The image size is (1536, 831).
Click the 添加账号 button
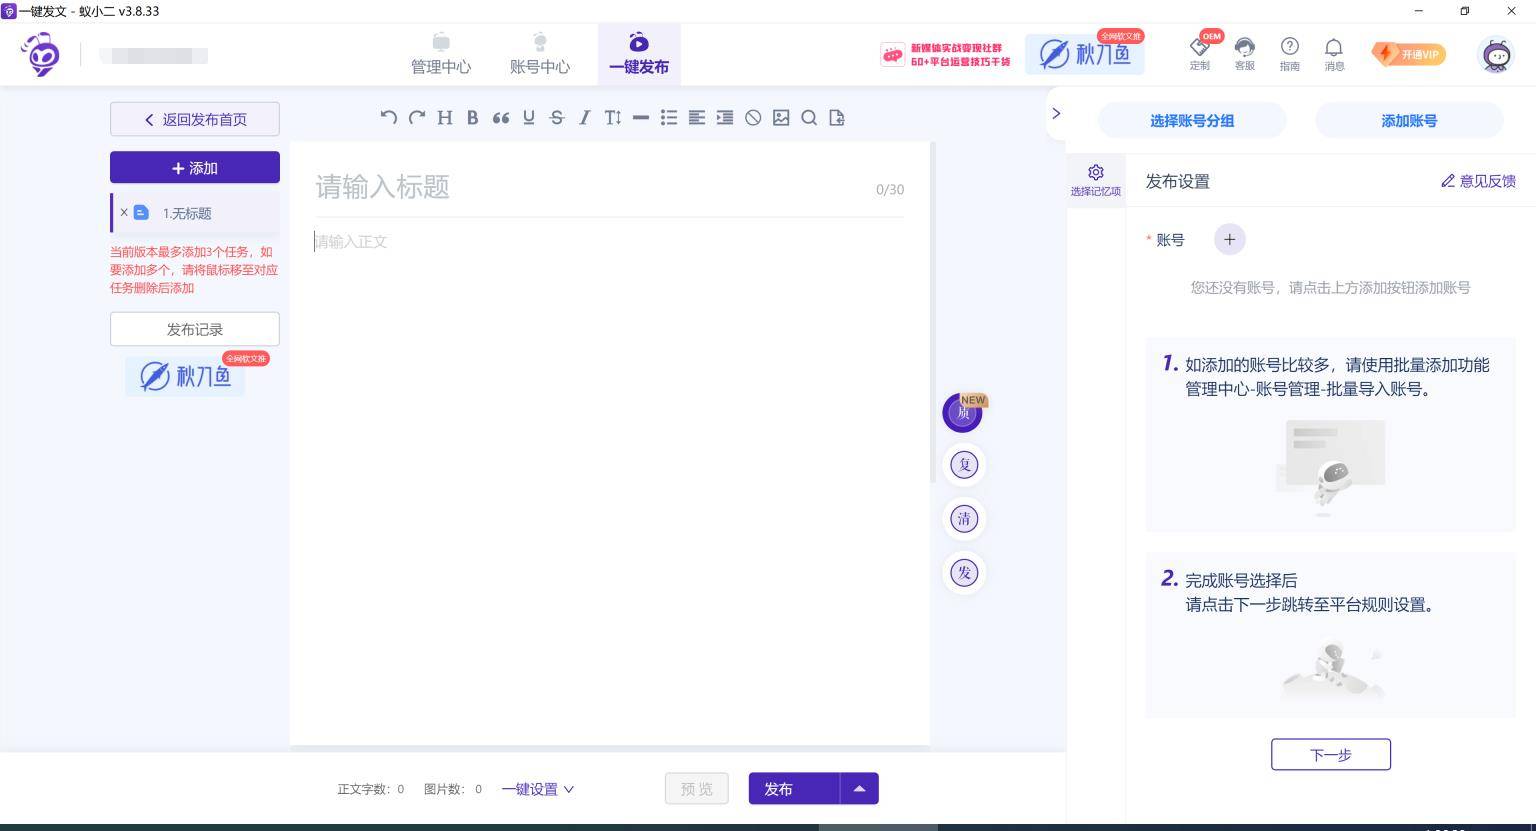[x=1409, y=120]
